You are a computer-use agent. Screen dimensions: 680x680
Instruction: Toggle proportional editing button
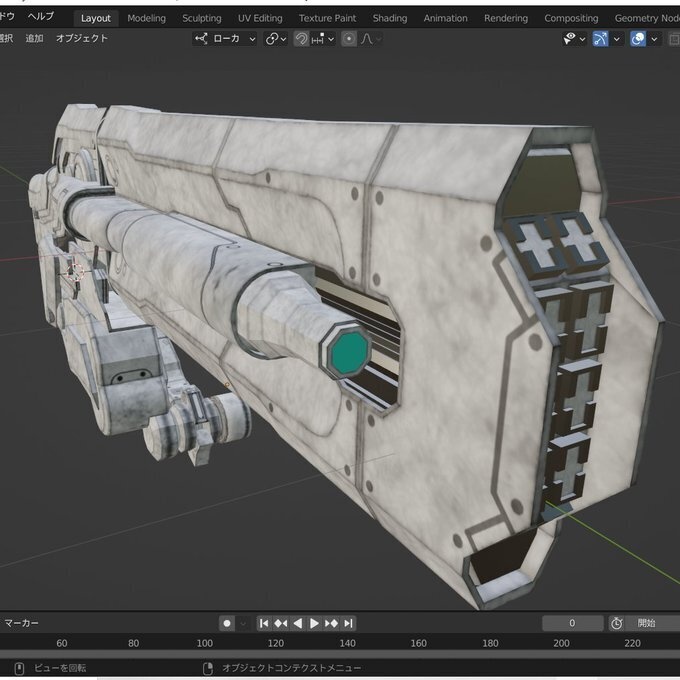[x=349, y=39]
